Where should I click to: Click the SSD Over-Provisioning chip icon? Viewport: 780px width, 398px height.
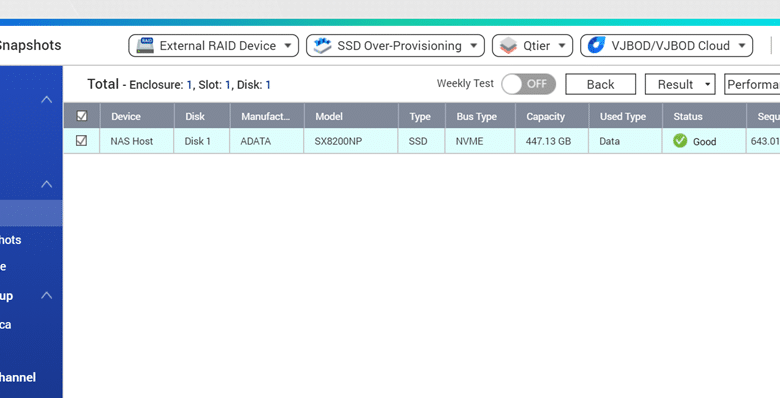tap(322, 46)
